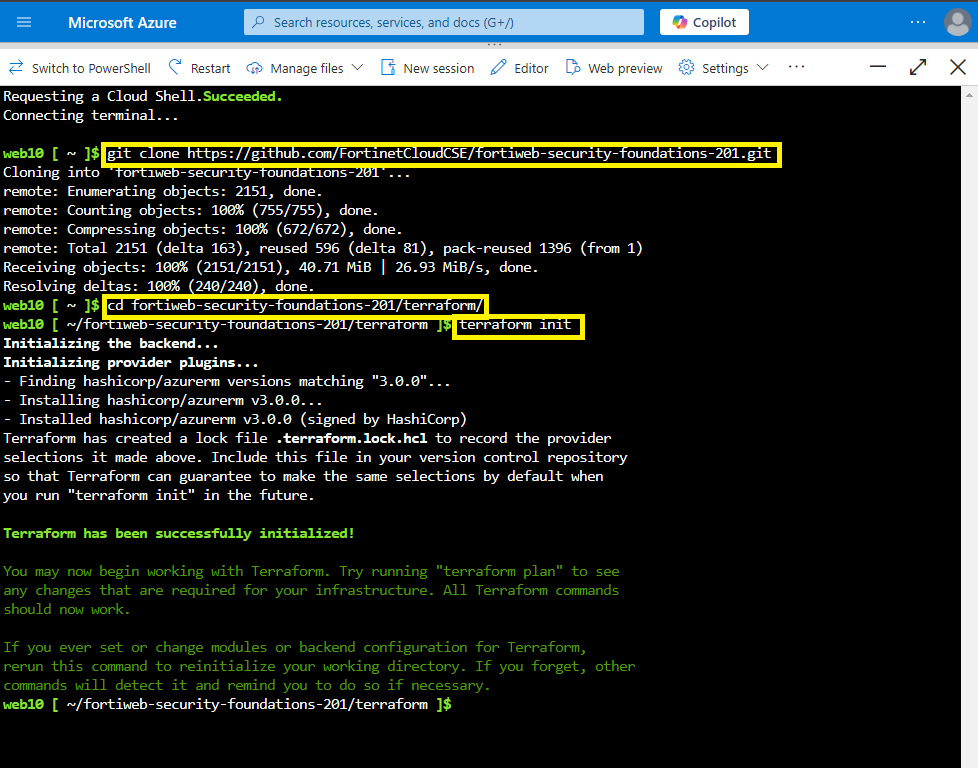978x768 pixels.
Task: Click 'remote: Enumerating objects: 2151, done.' line
Action: 163,192
